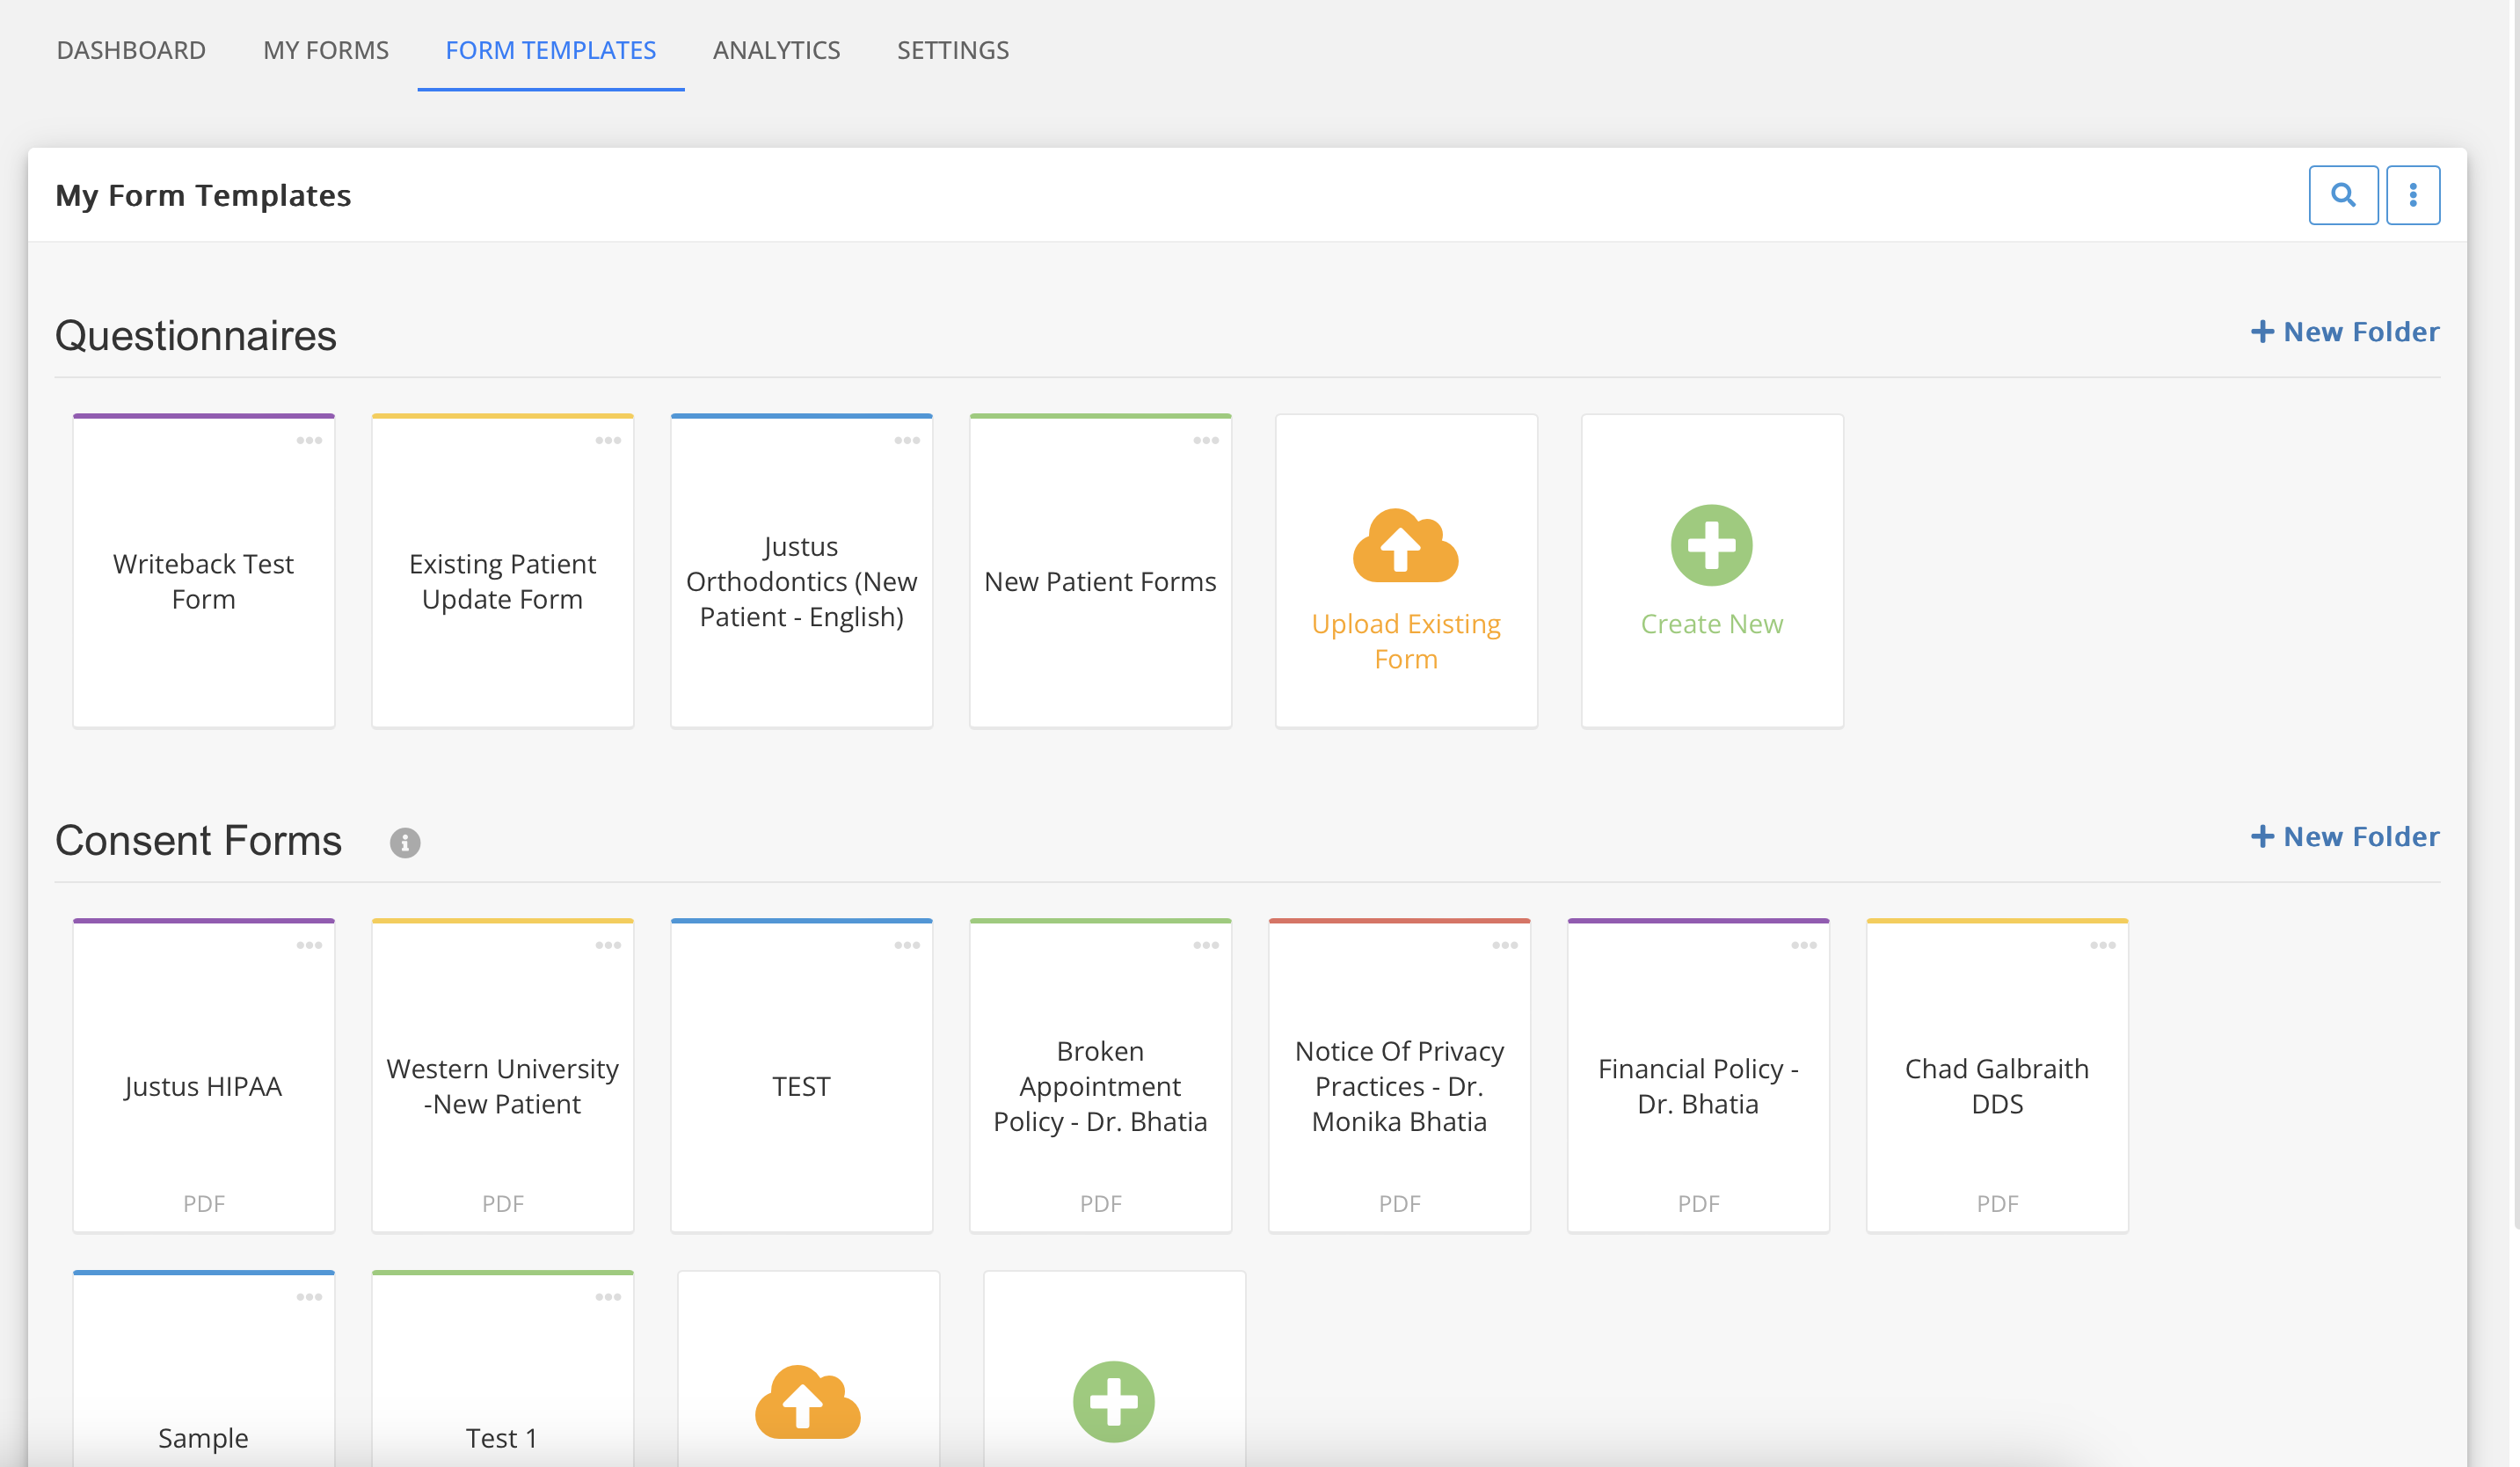Viewport: 2520px width, 1467px height.
Task: Click the green plus icon in Consent Forms section
Action: coord(1113,1401)
